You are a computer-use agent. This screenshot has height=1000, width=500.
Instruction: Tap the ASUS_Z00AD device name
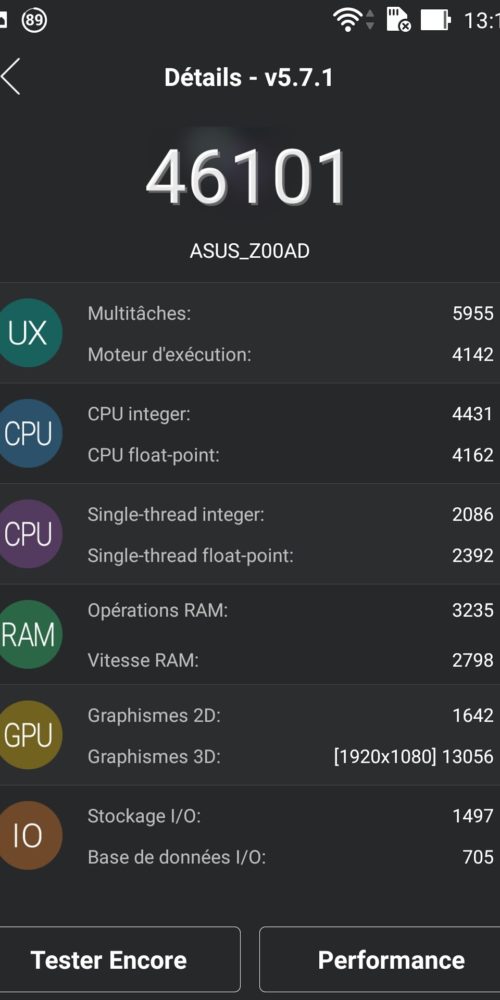(x=249, y=251)
